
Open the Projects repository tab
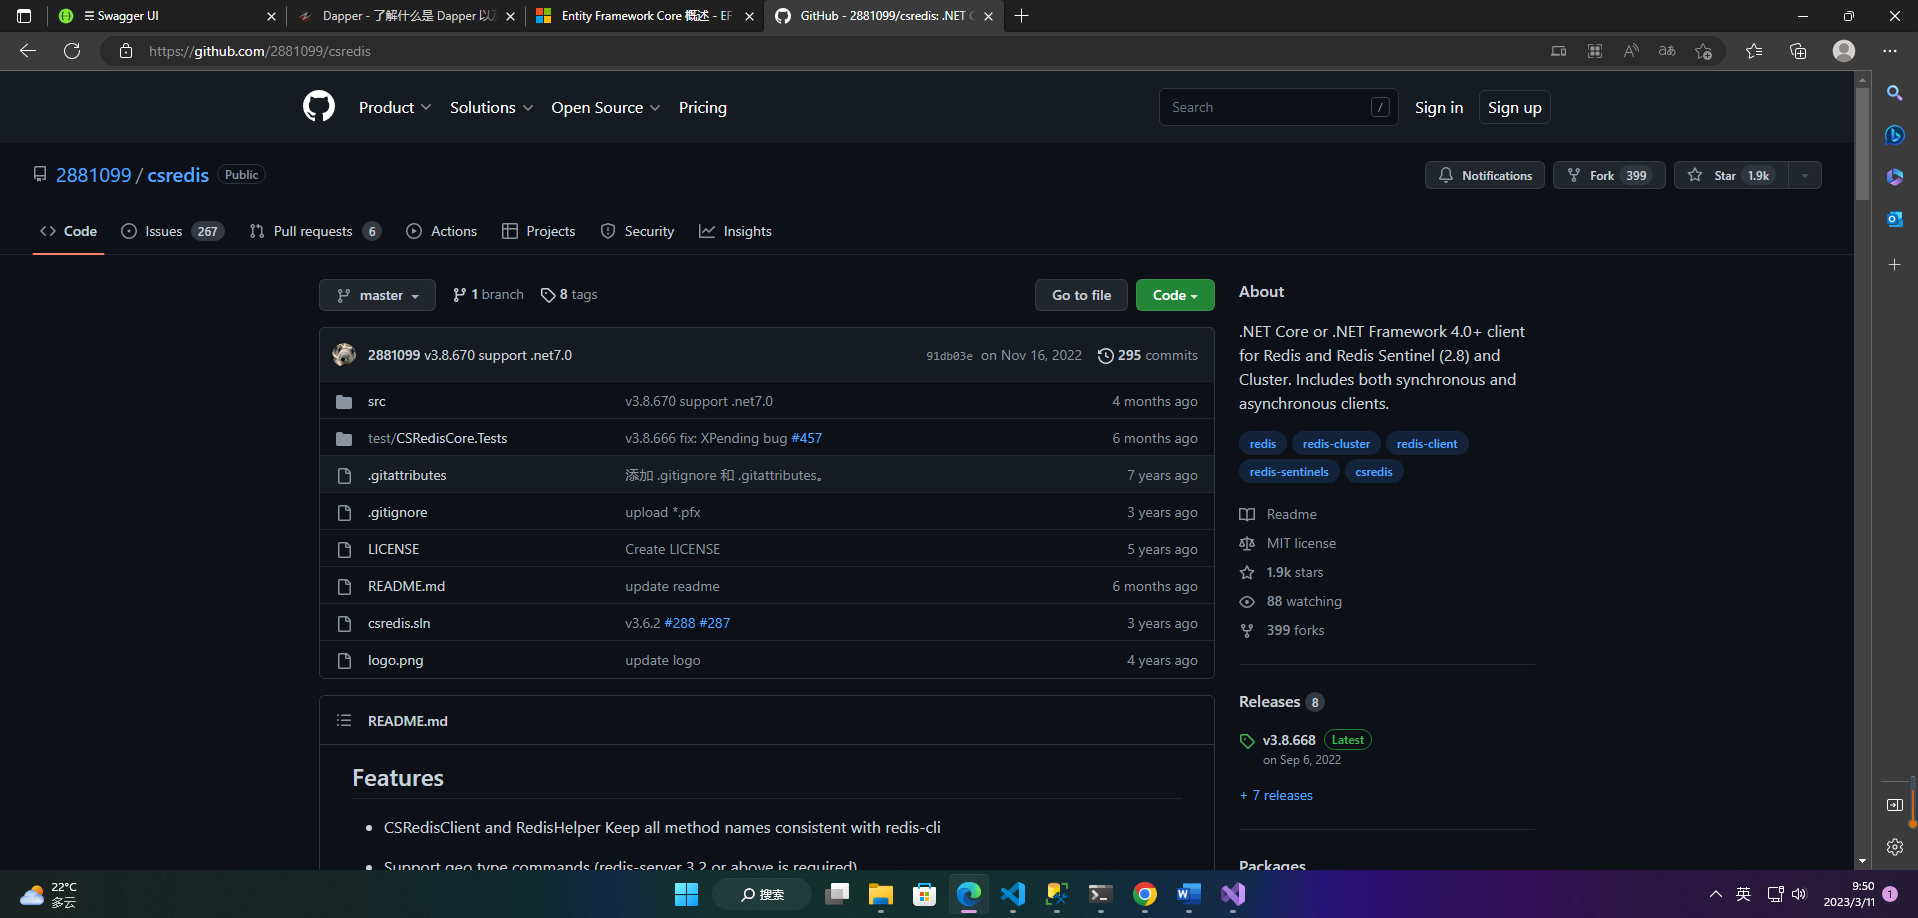click(x=538, y=231)
